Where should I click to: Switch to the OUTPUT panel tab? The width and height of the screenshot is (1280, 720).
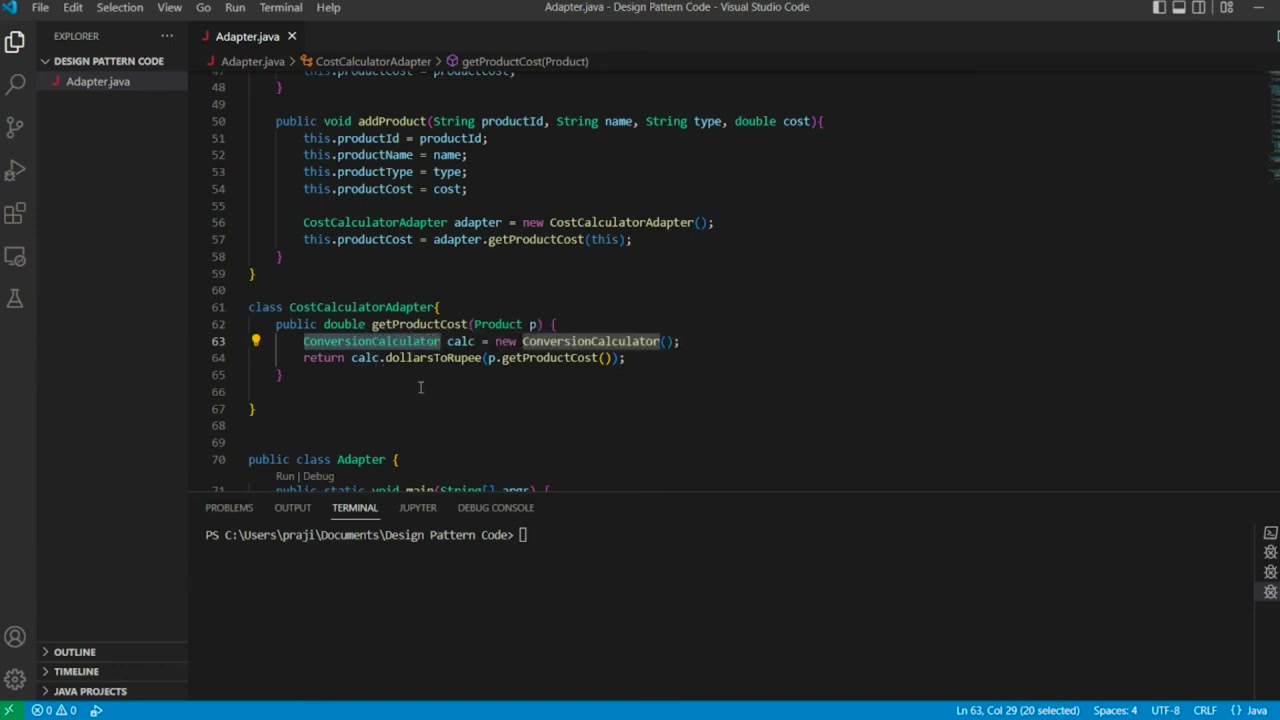293,508
